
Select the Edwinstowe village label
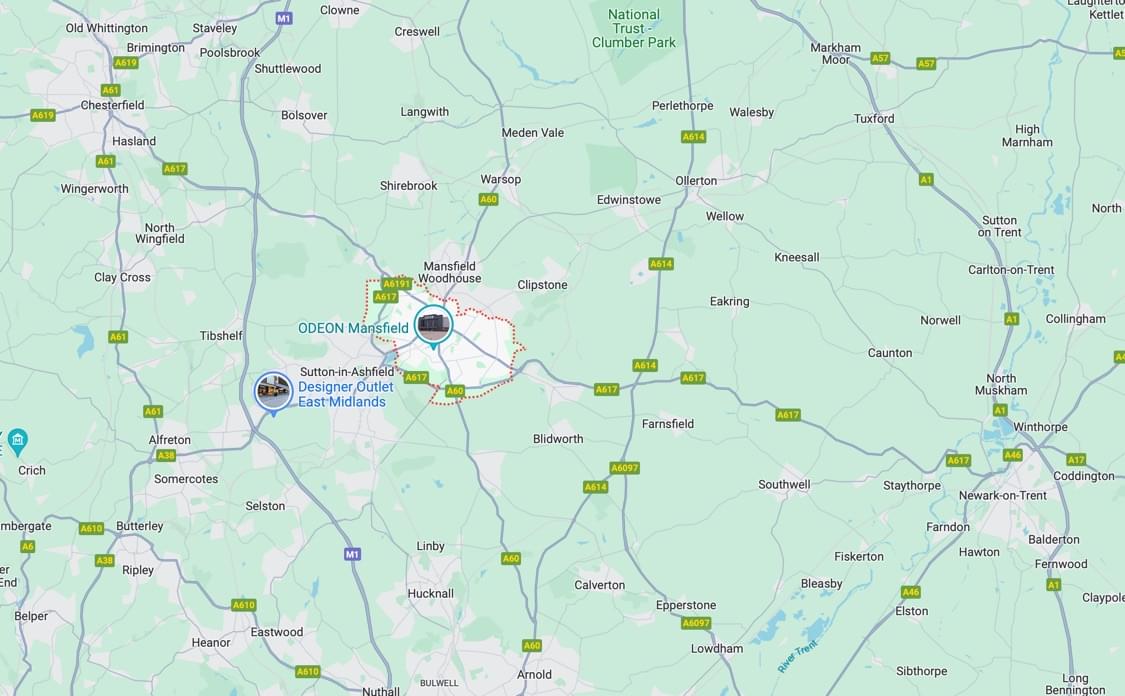(629, 199)
